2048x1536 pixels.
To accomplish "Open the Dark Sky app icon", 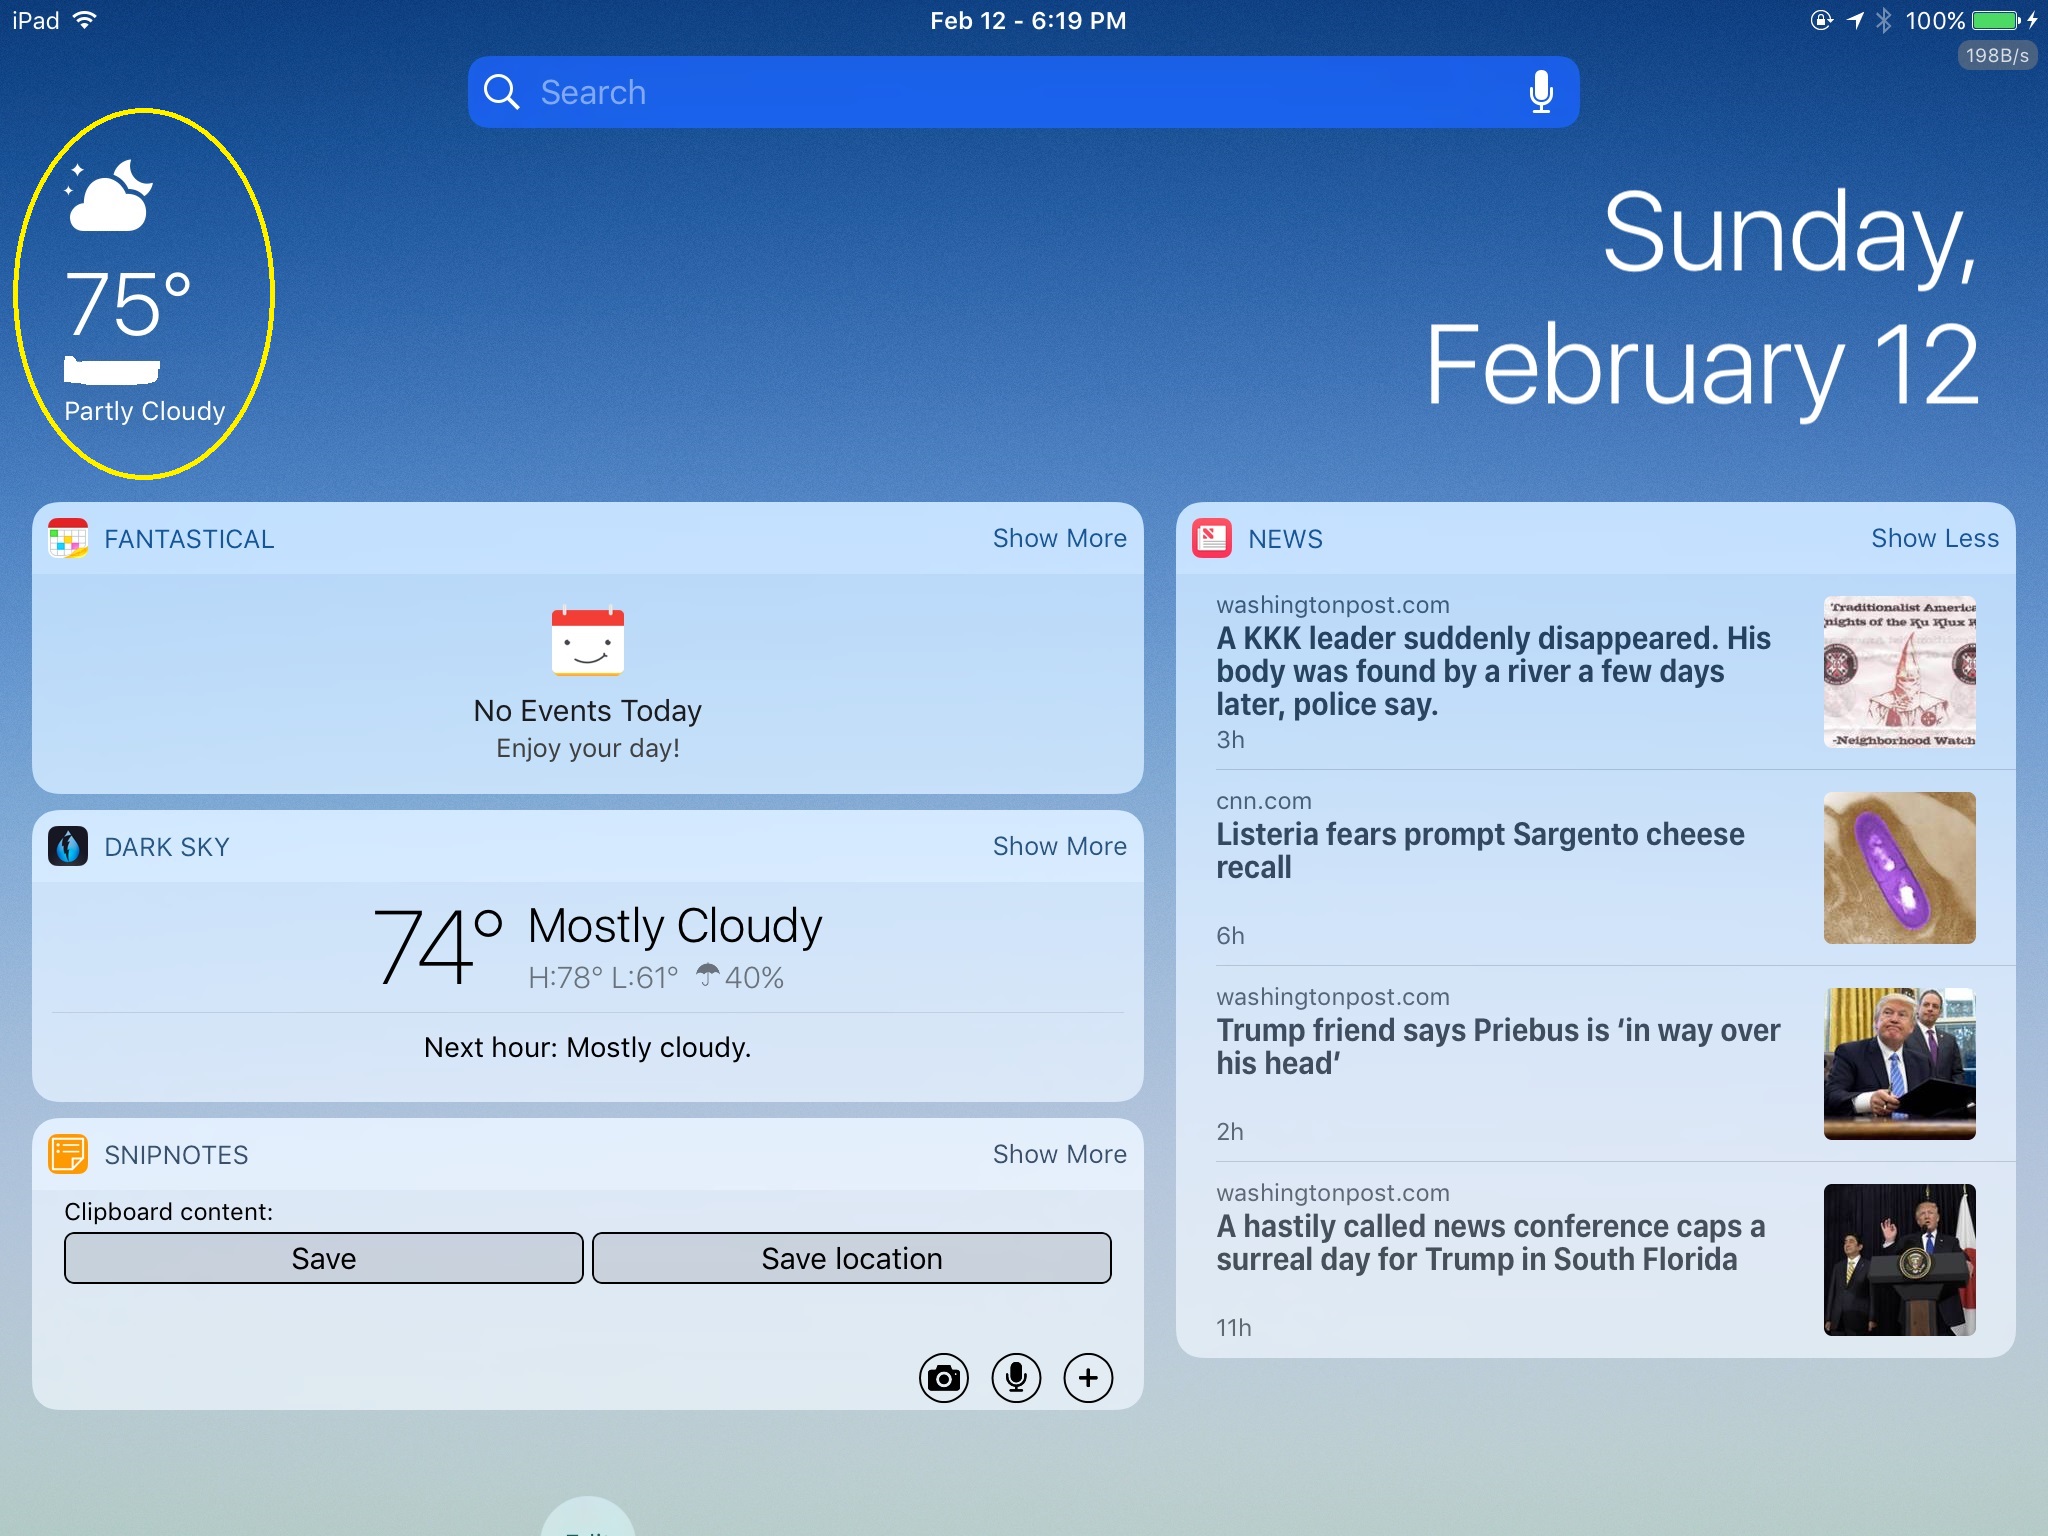I will click(68, 847).
